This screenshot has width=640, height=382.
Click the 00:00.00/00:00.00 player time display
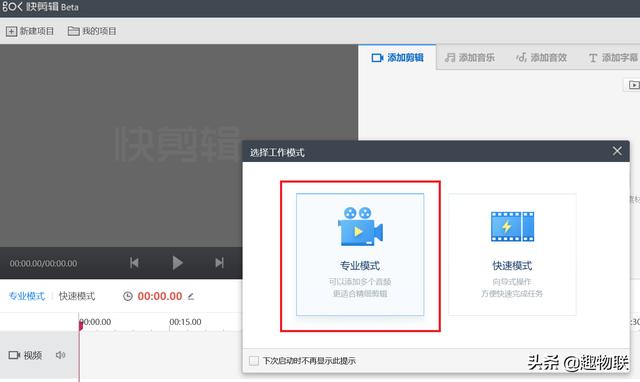pyautogui.click(x=43, y=263)
